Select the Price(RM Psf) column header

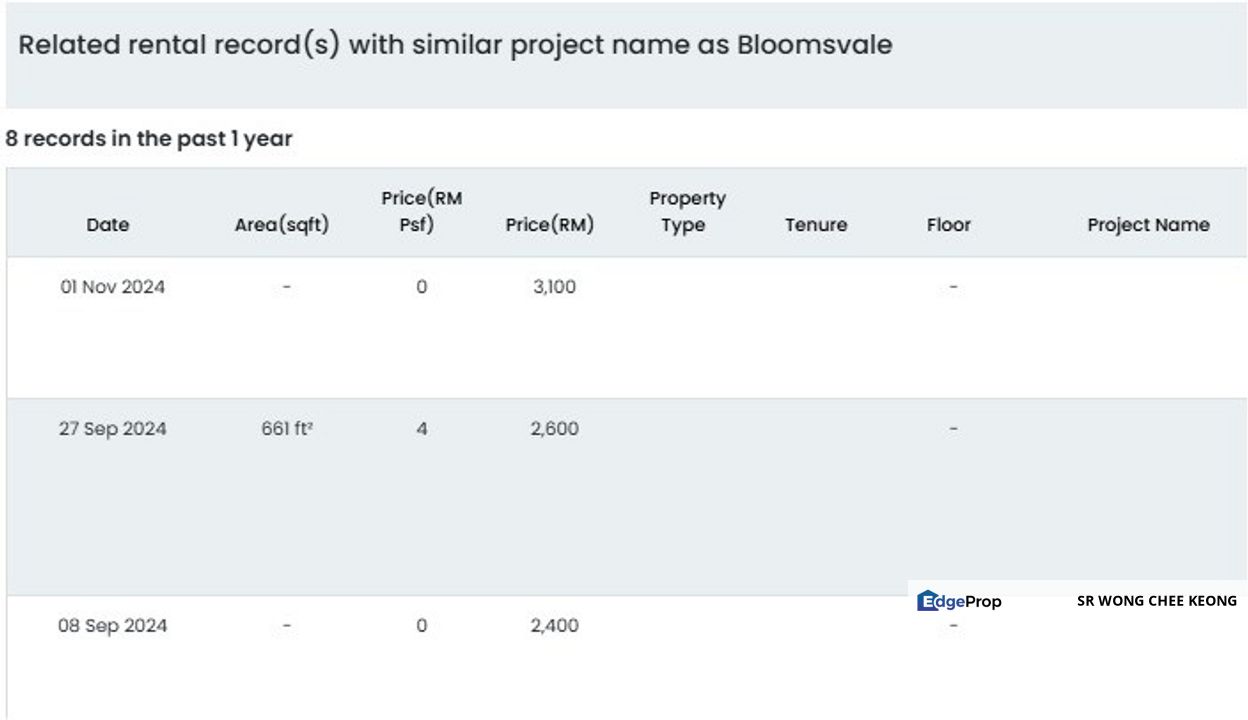[422, 212]
